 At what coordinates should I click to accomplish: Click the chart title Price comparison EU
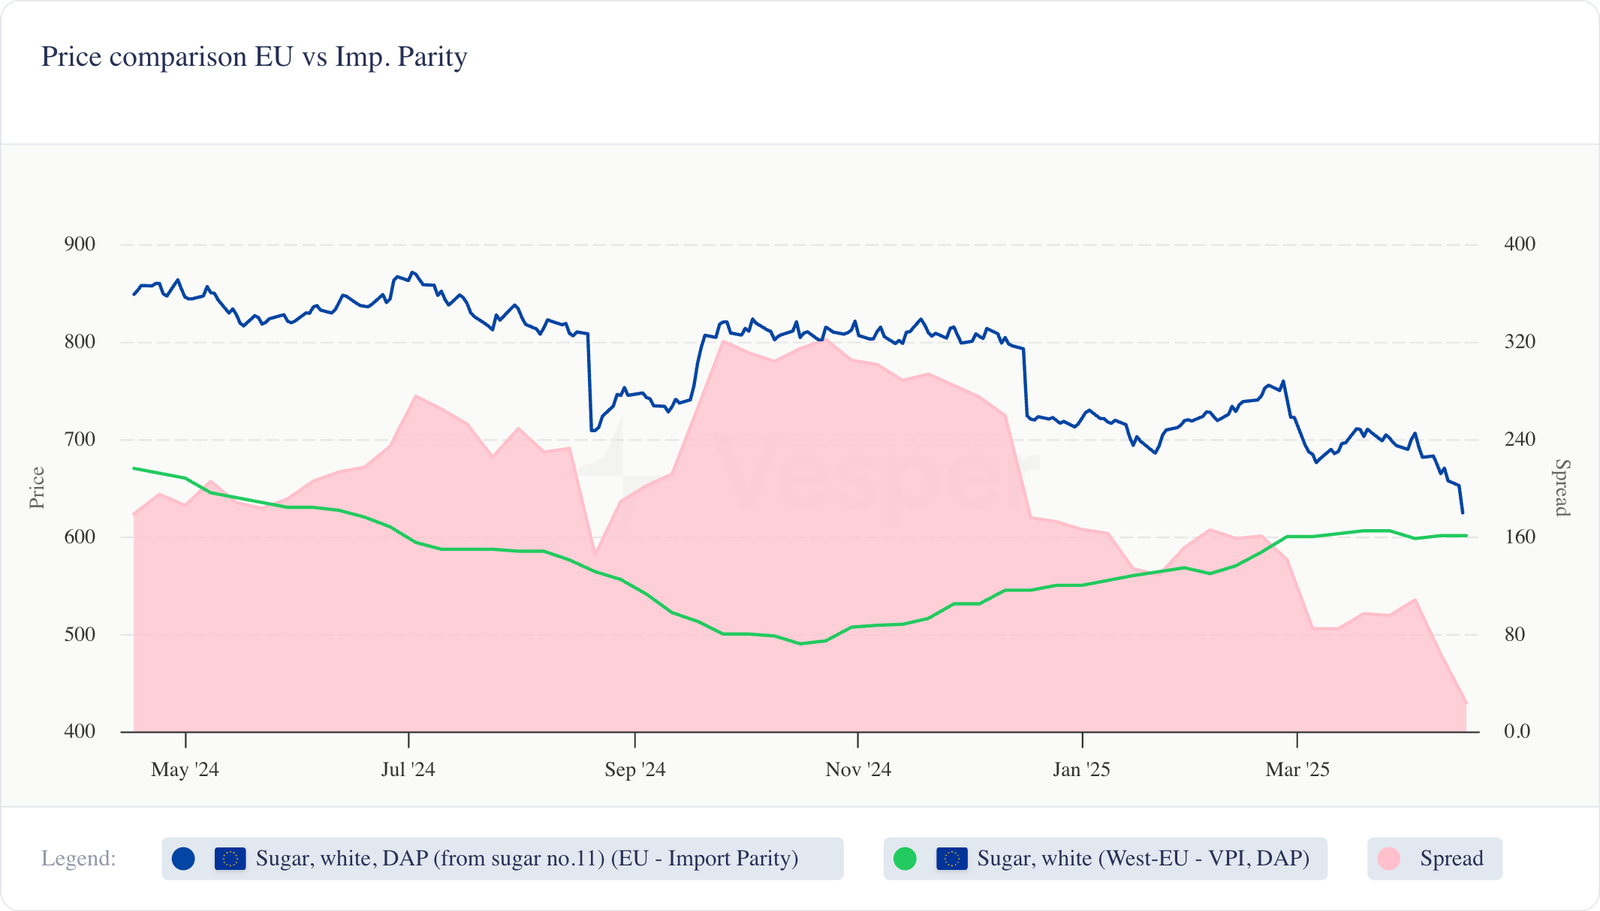[x=254, y=57]
